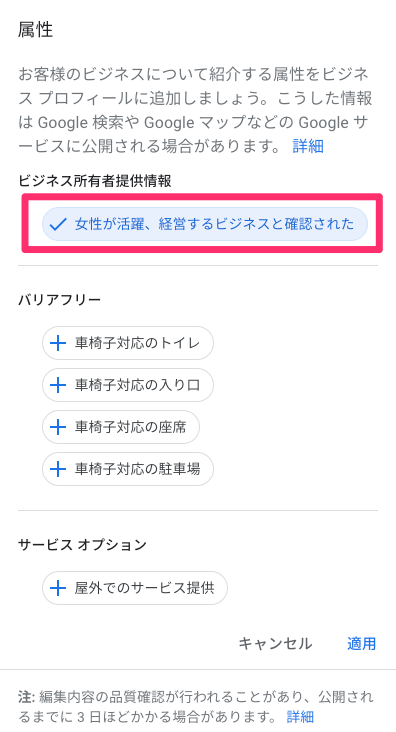Click the 属性 dialog title
396x732 pixels.
(35, 30)
